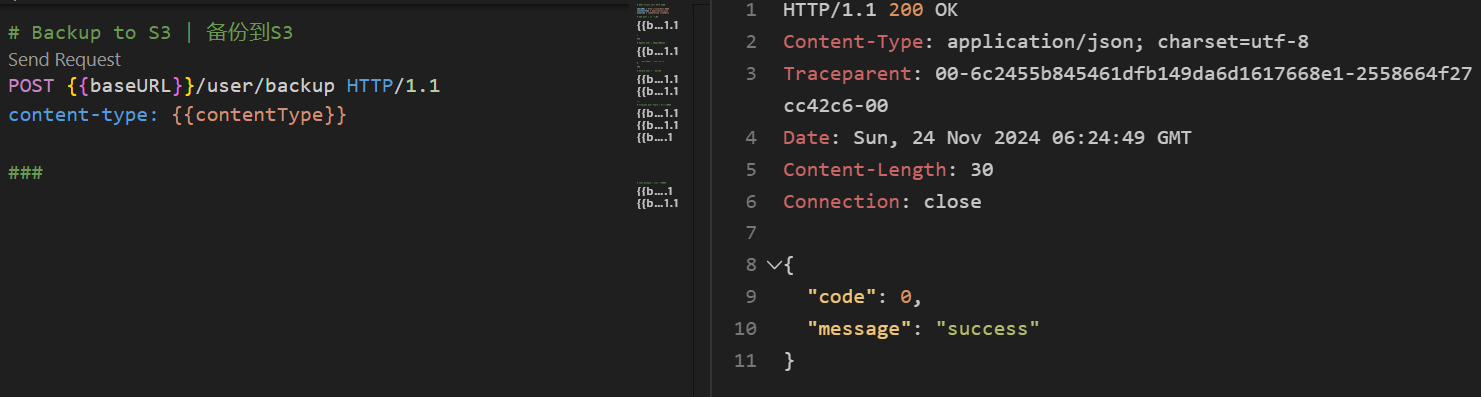Collapse the JSON body fold chevron at line 8

click(x=773, y=265)
